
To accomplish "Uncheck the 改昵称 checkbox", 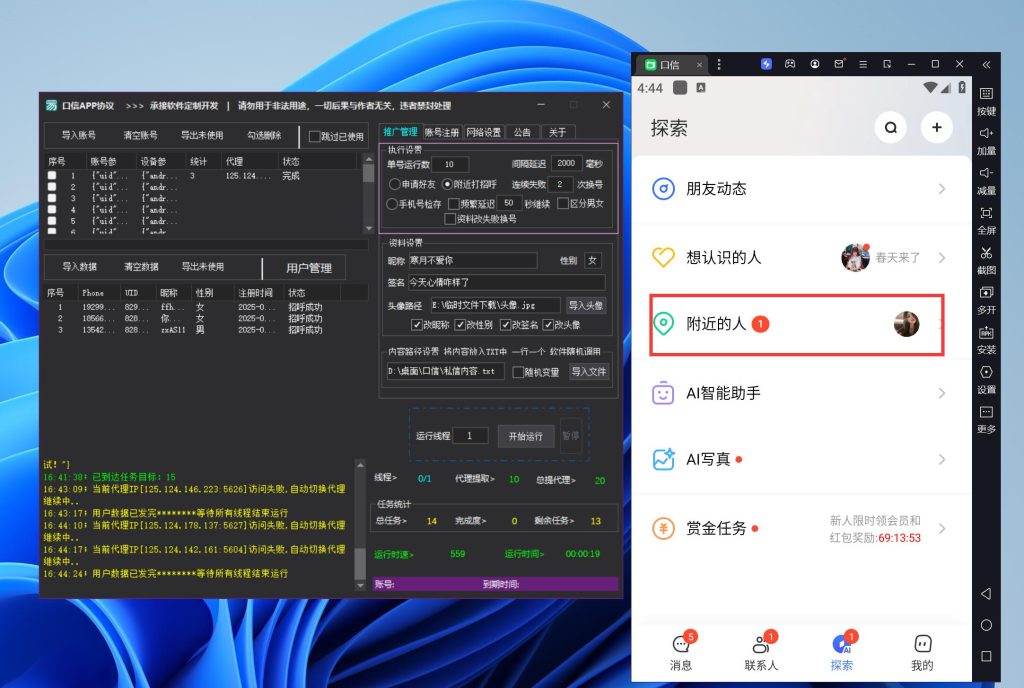I will click(x=417, y=325).
